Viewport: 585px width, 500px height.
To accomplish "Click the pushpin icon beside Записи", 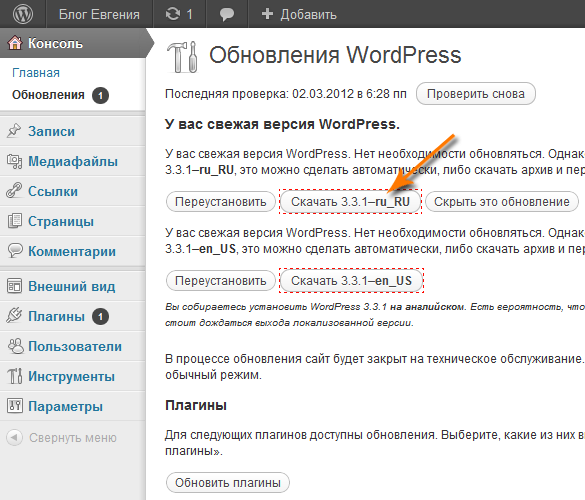I will coord(14,131).
